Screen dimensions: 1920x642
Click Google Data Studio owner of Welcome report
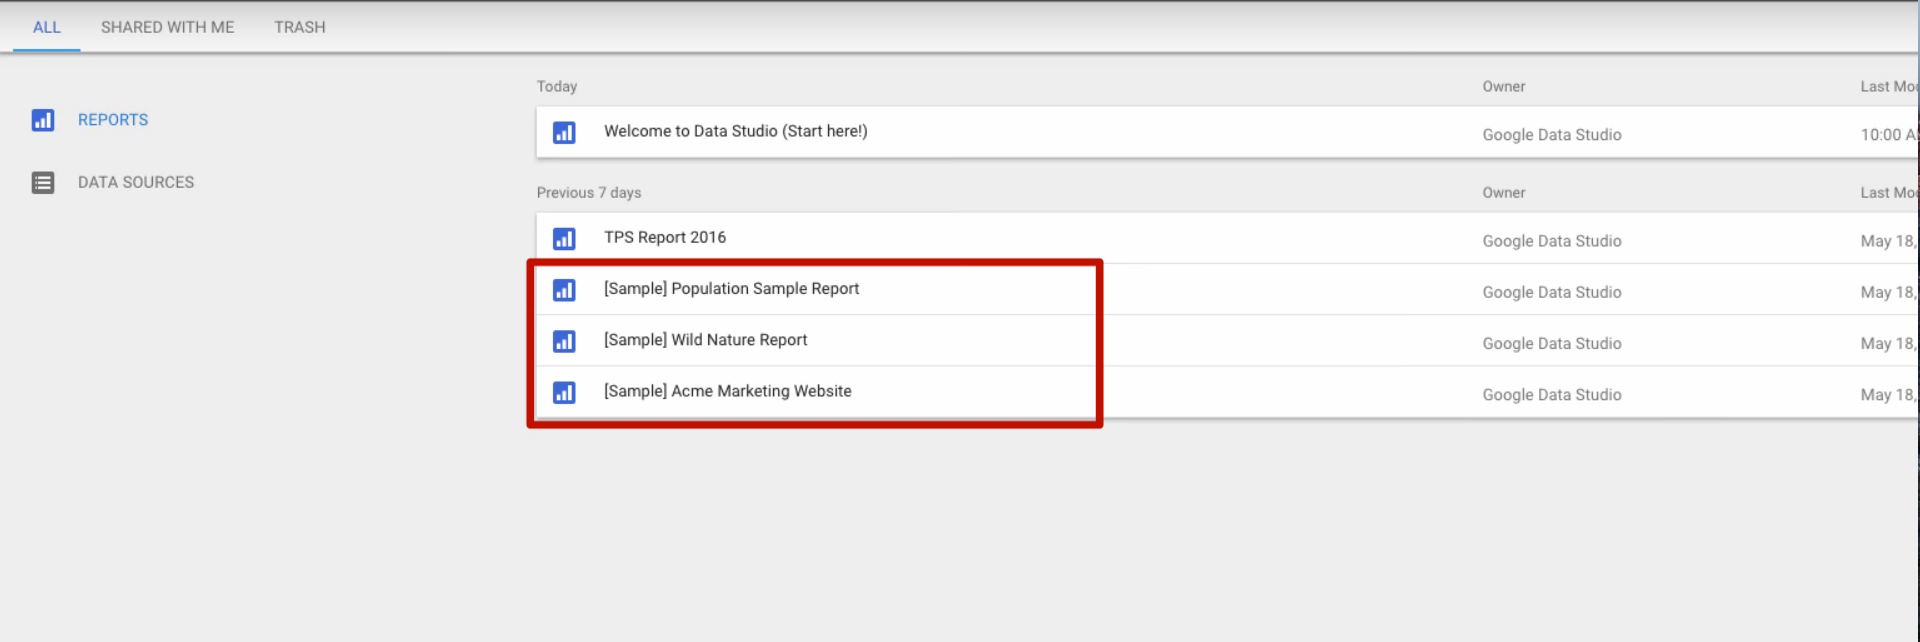1552,135
